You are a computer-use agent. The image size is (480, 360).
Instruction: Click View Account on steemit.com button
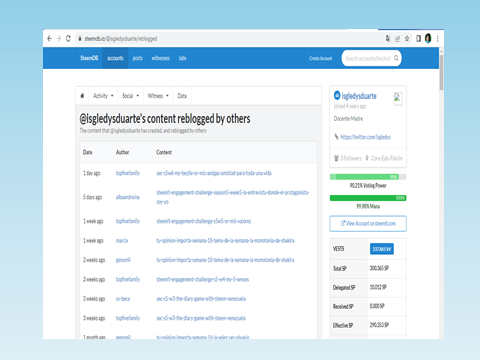(368, 224)
